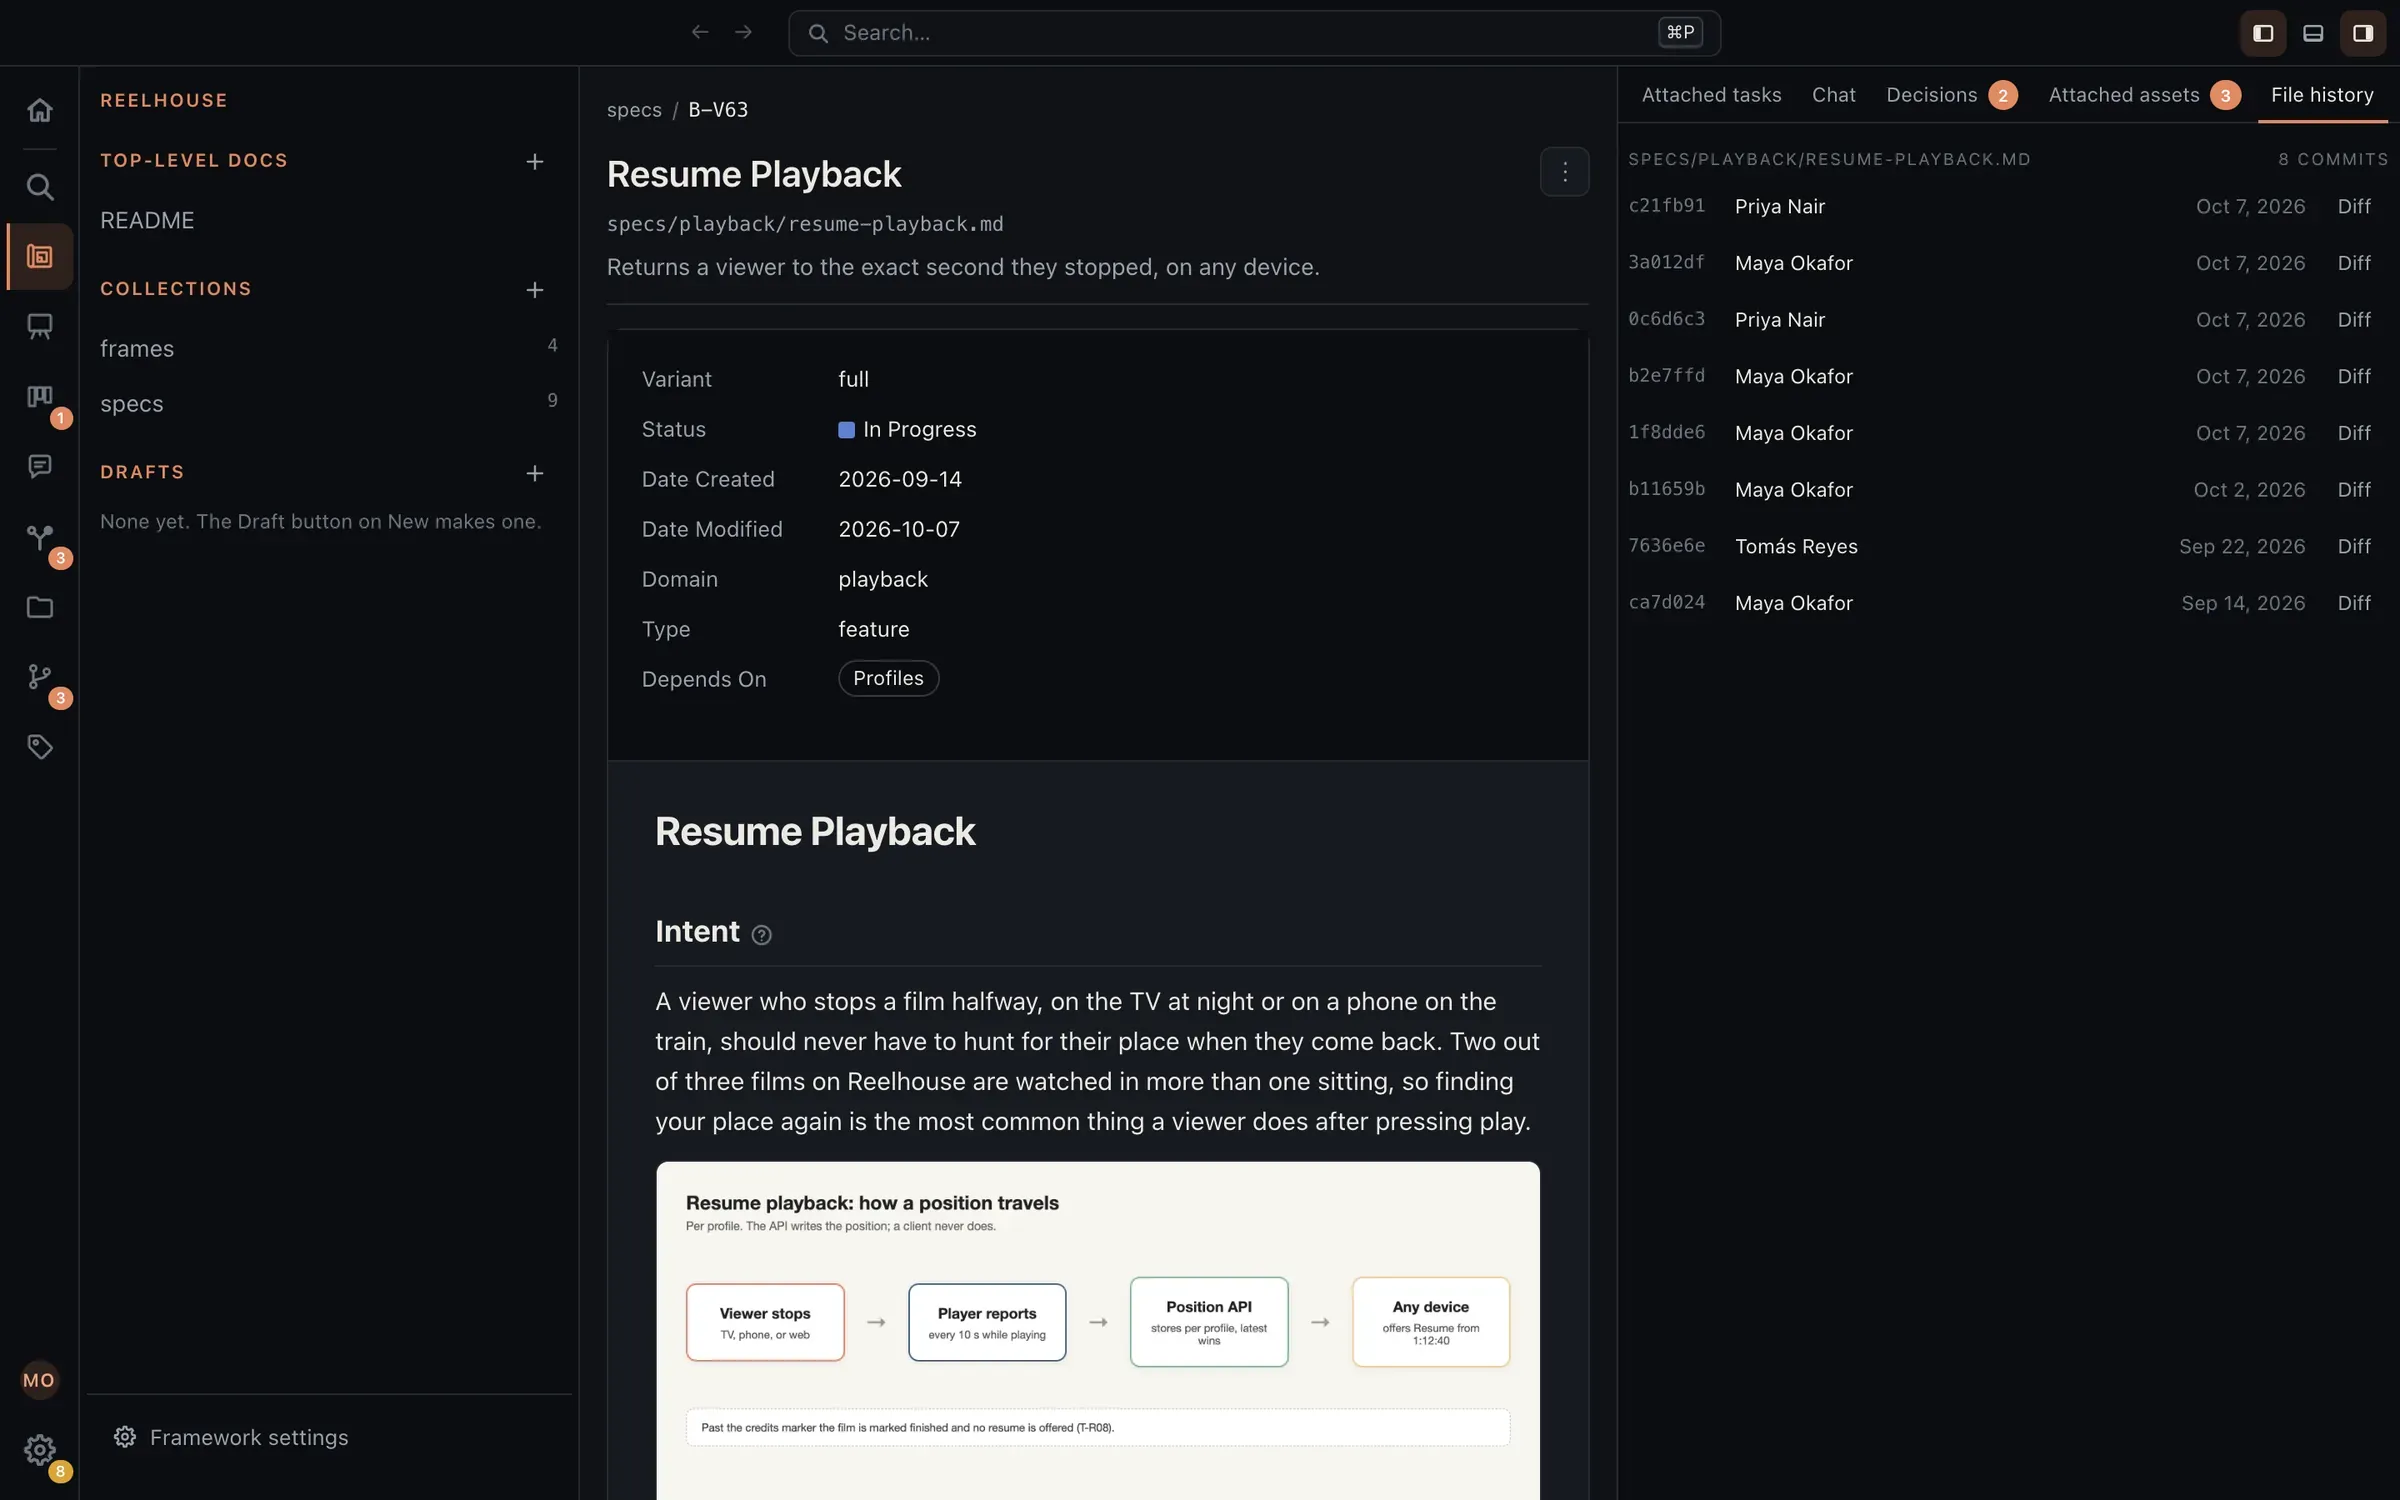Focus the Search input field
The image size is (2400, 1500).
(1254, 33)
